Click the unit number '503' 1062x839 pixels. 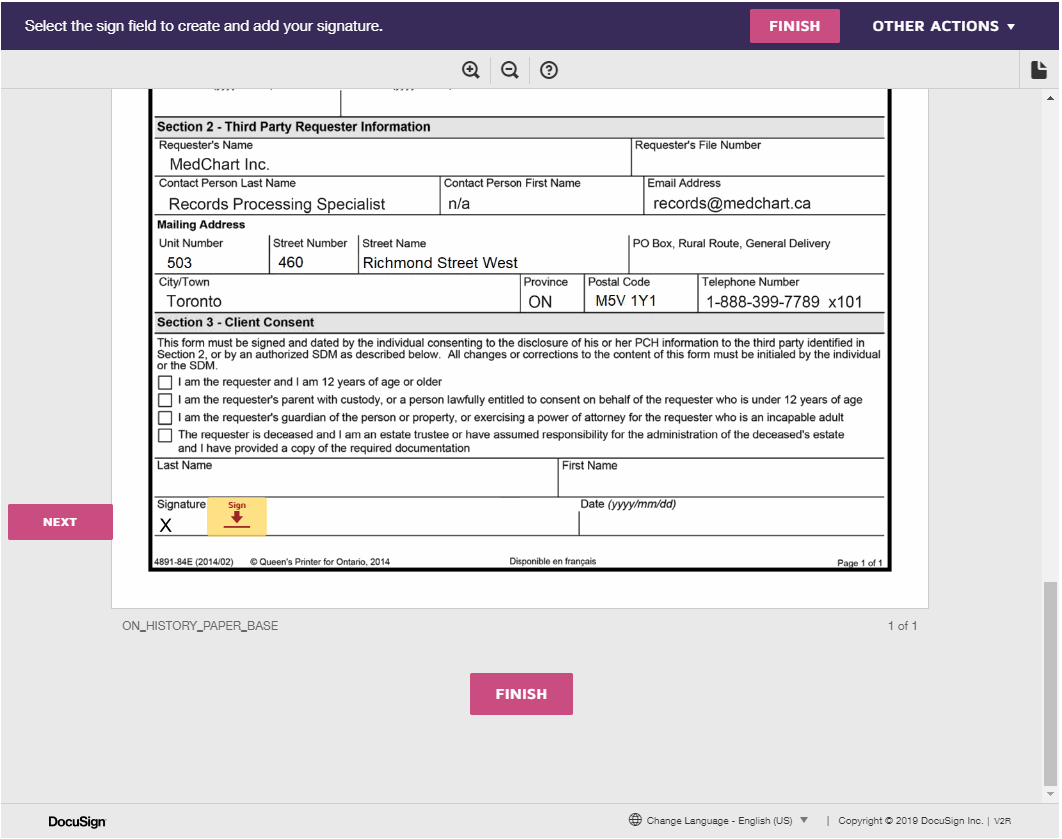(x=179, y=263)
